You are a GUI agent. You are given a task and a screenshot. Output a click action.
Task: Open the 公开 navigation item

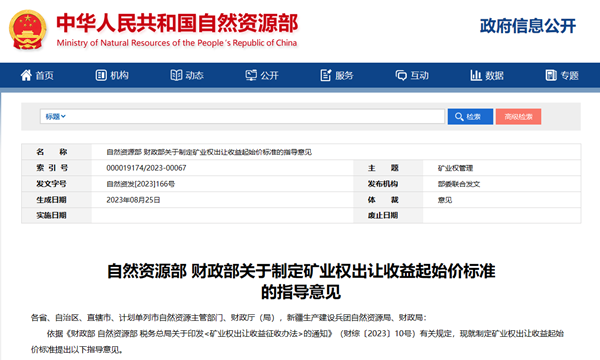[x=262, y=75]
